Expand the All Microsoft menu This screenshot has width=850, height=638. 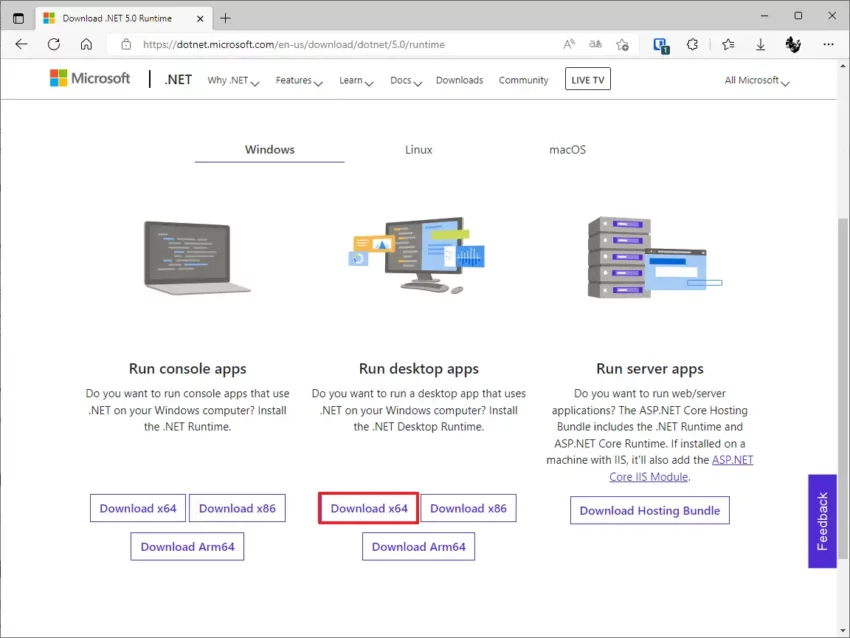point(757,80)
